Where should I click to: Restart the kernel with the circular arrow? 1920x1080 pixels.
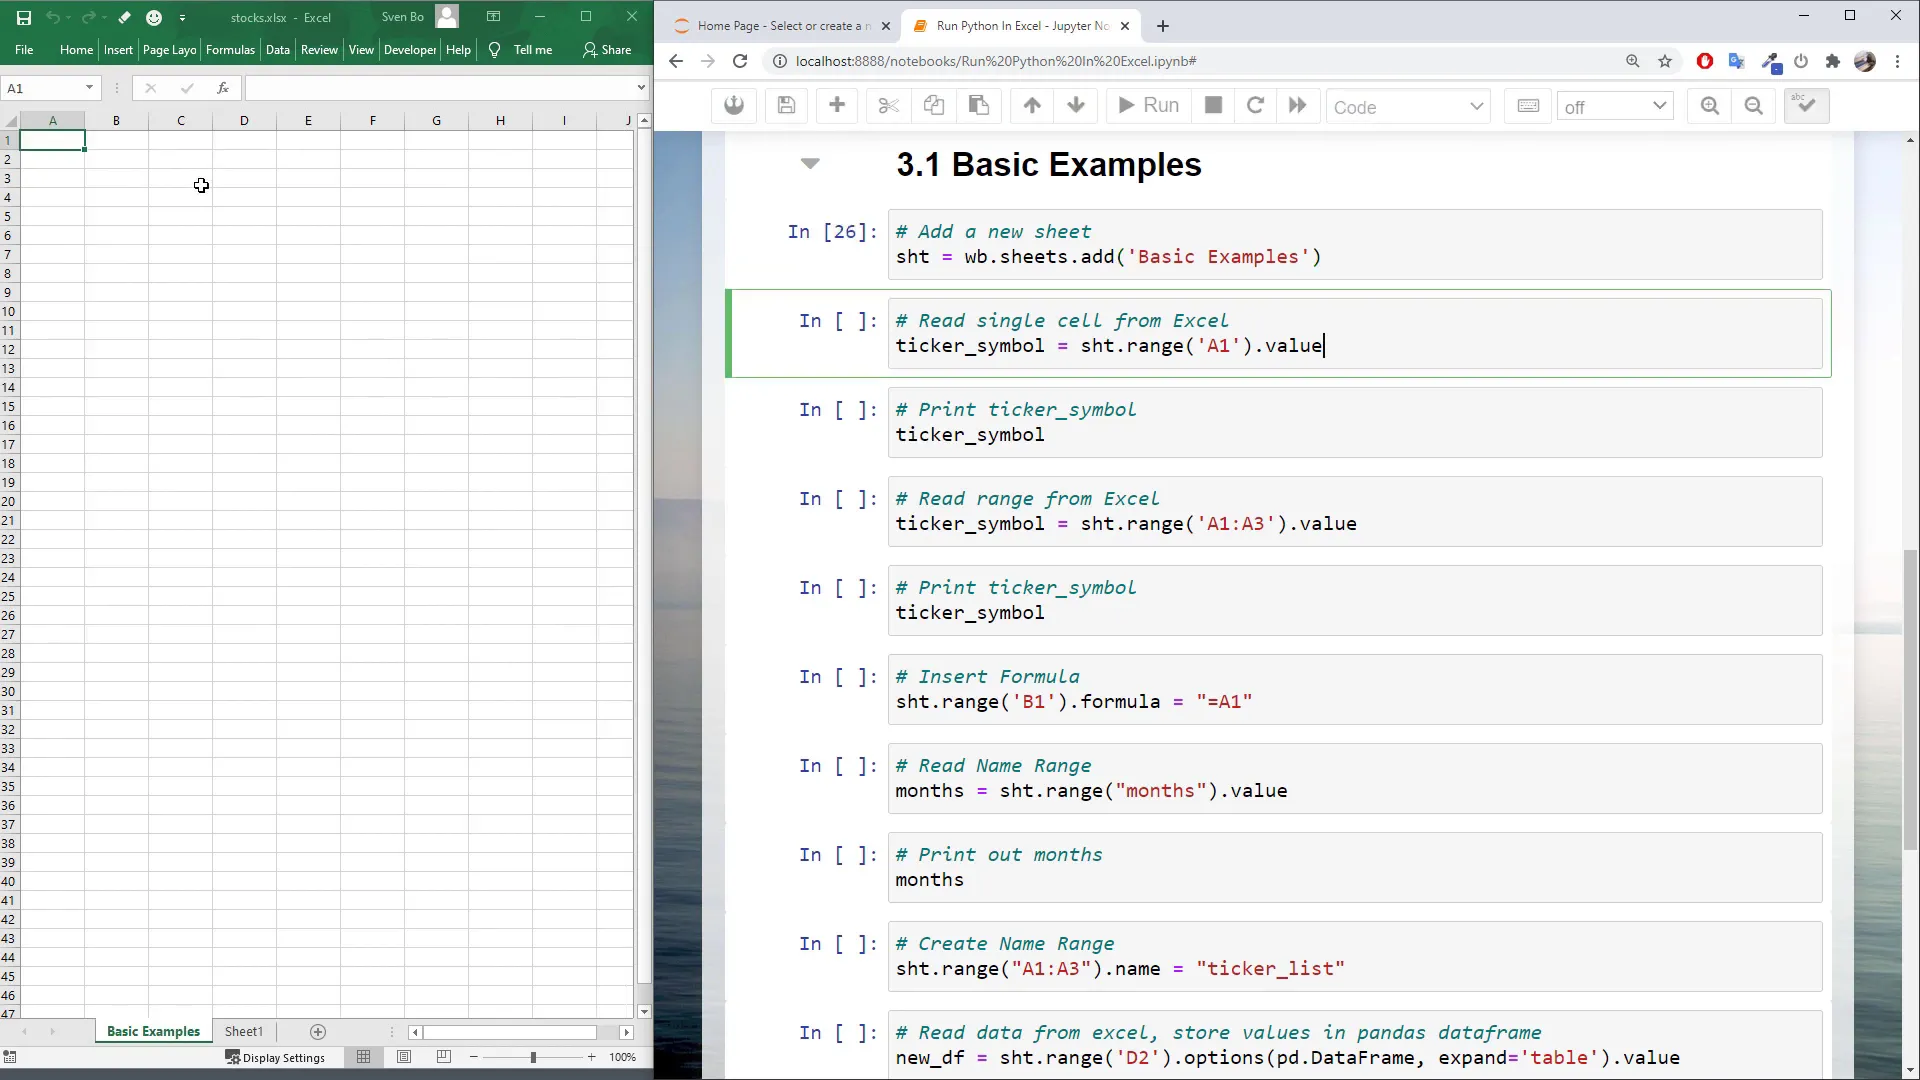[1256, 106]
